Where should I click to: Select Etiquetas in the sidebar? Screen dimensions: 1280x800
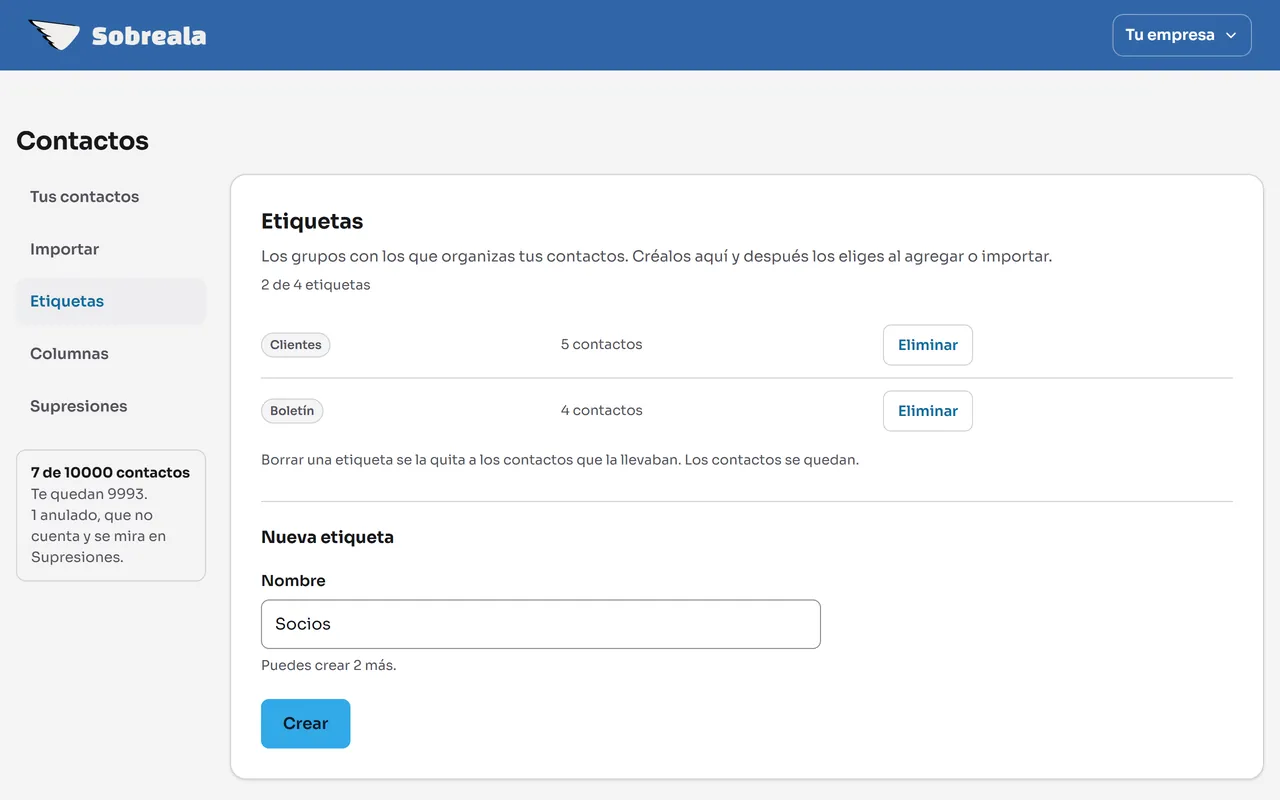(110, 301)
